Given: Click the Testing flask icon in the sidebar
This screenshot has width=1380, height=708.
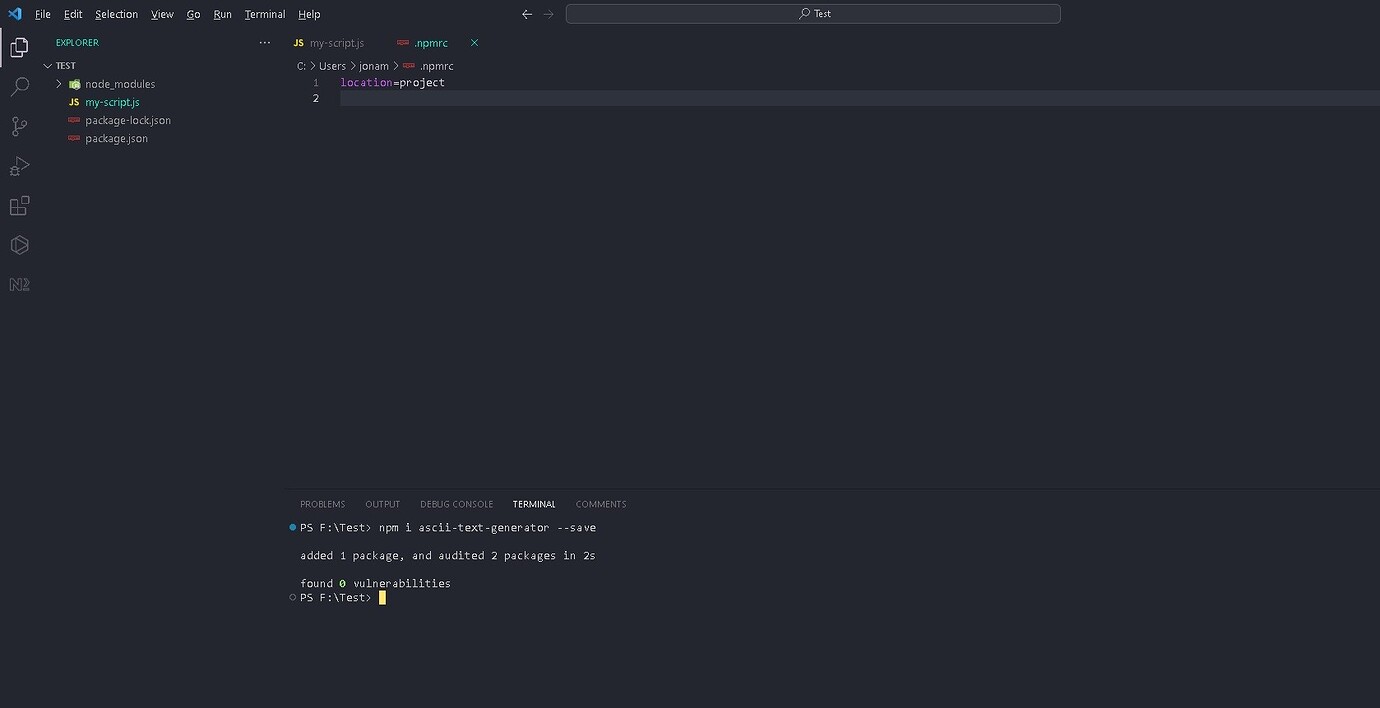Looking at the screenshot, I should (x=19, y=245).
